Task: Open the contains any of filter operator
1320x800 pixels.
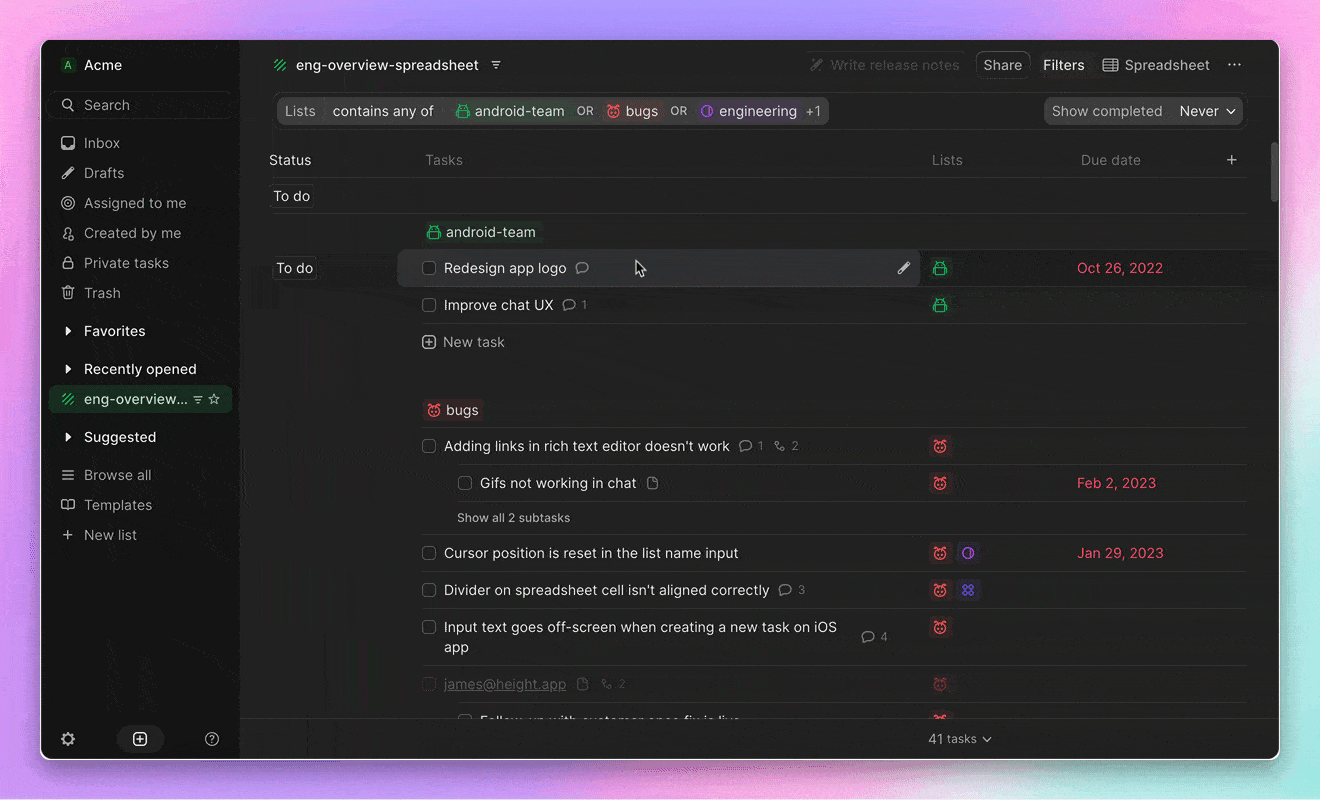Action: (x=383, y=111)
